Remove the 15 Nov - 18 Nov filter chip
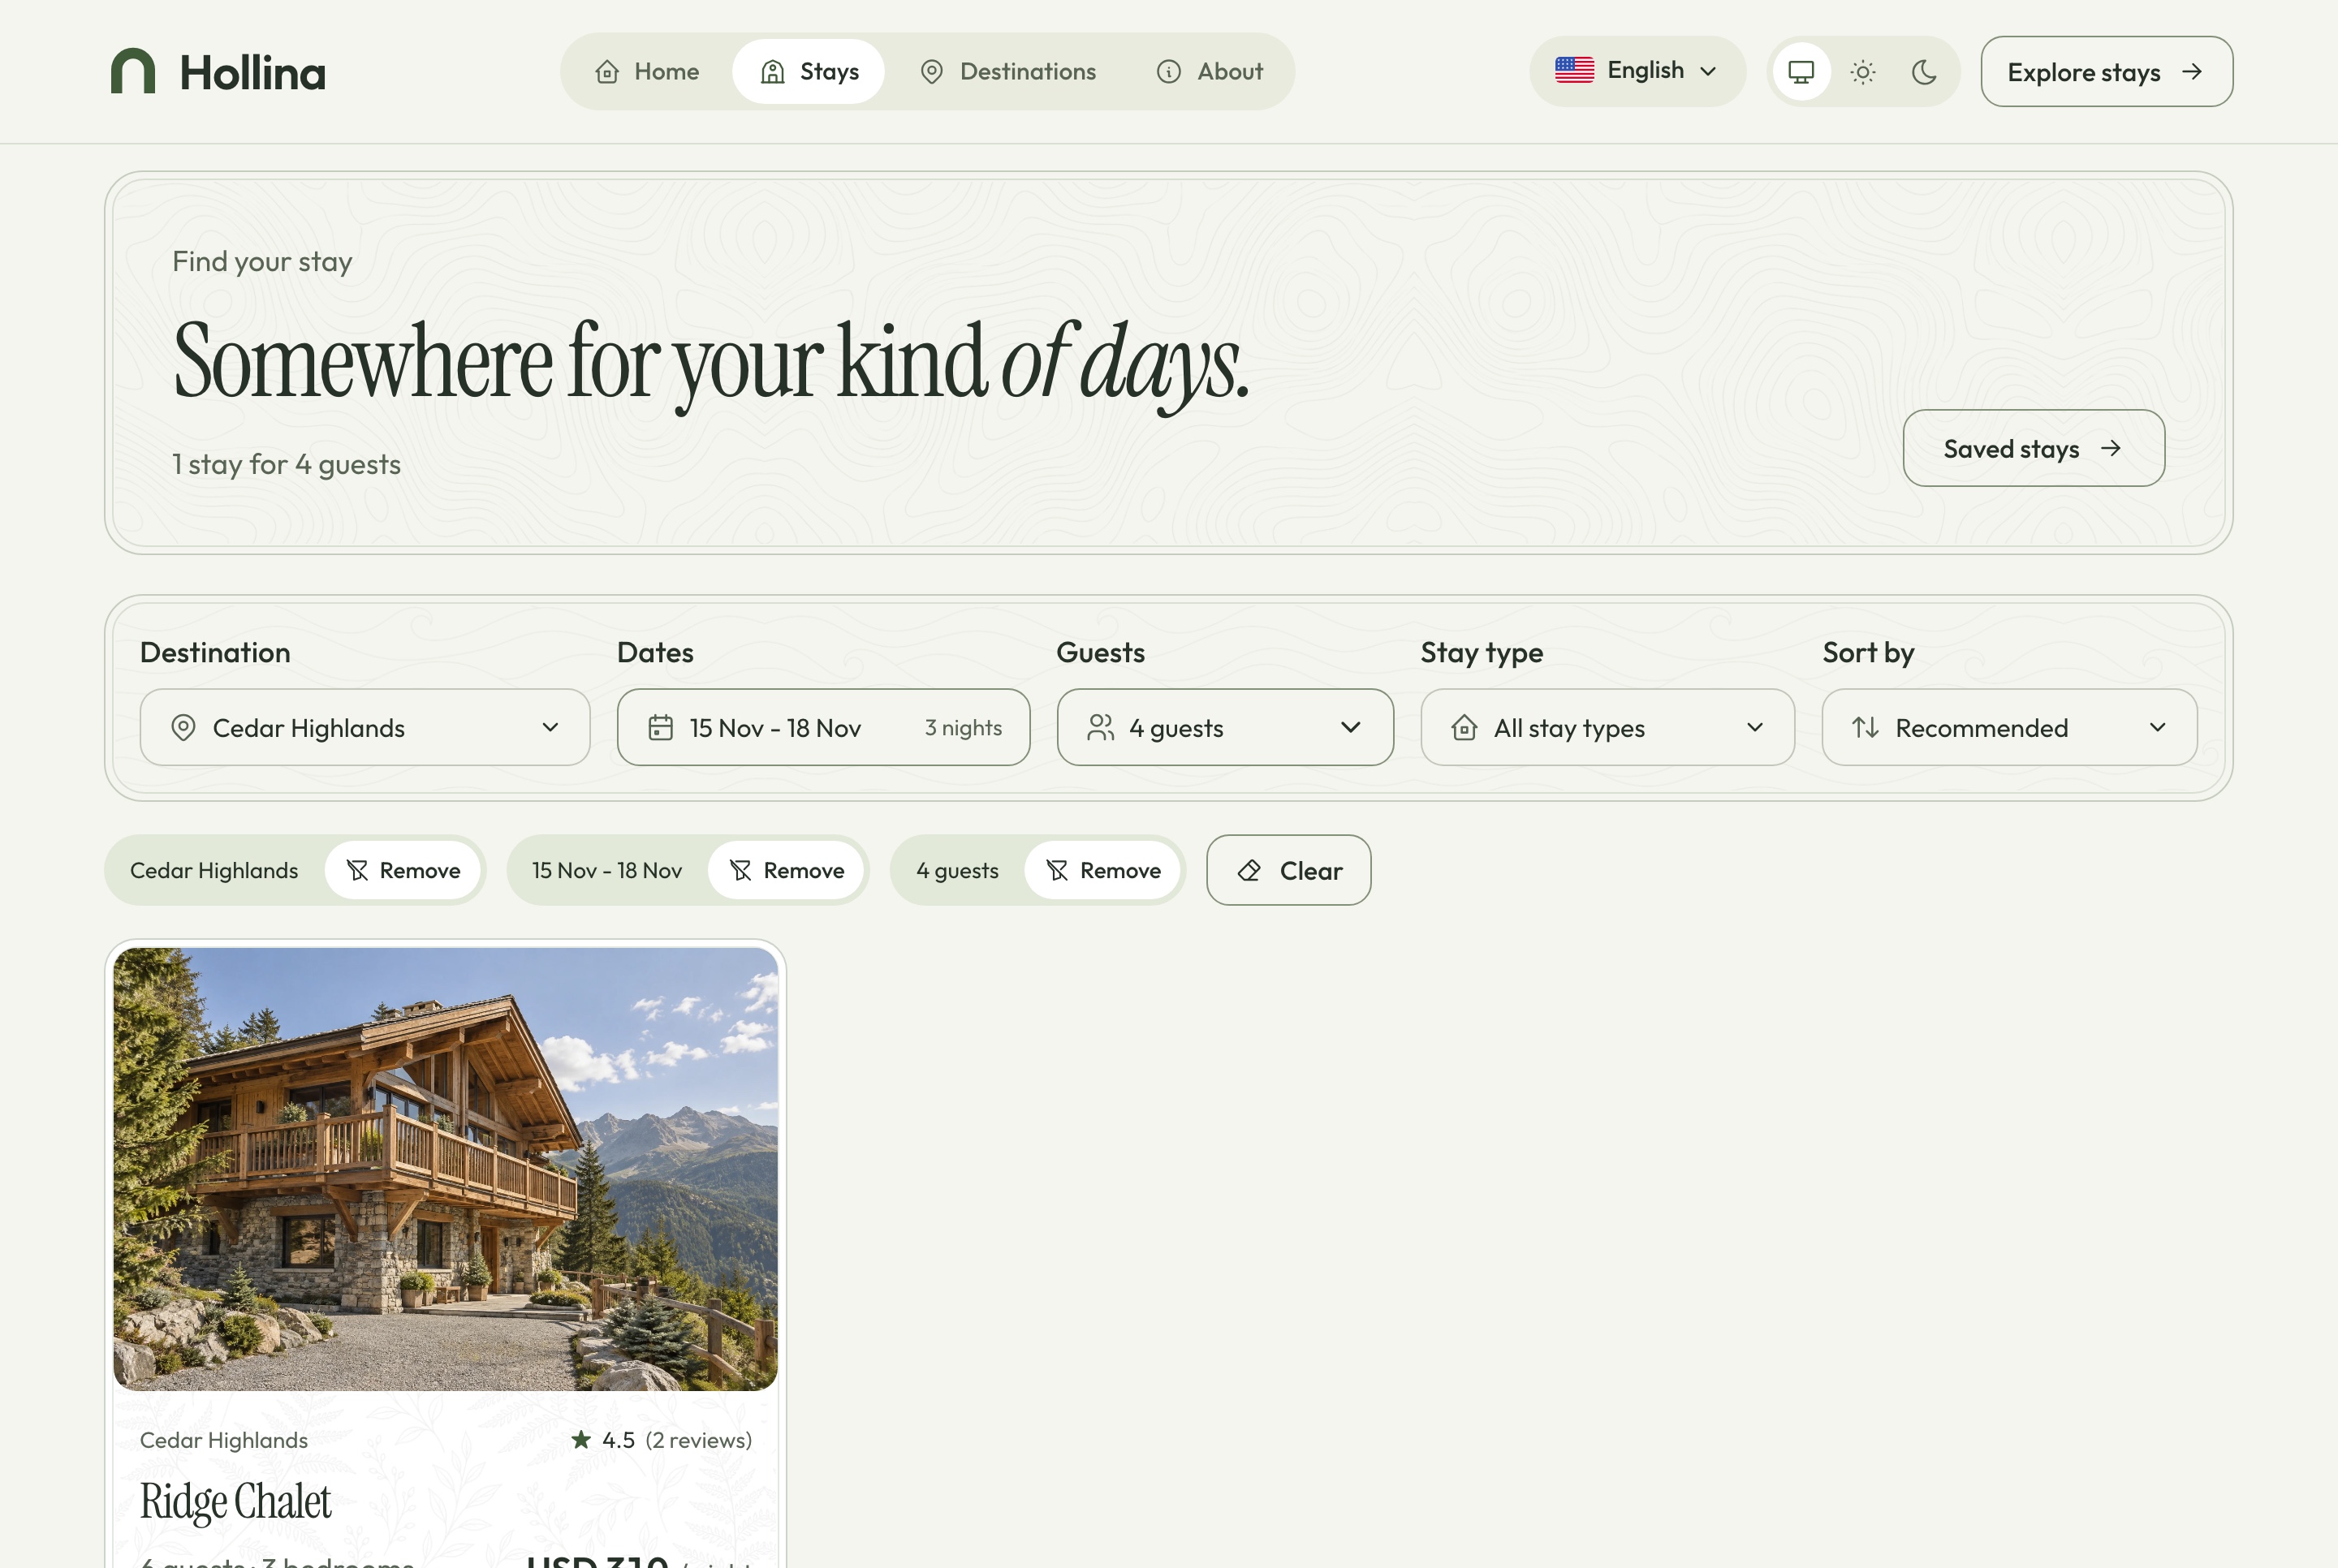2338x1568 pixels. (786, 871)
